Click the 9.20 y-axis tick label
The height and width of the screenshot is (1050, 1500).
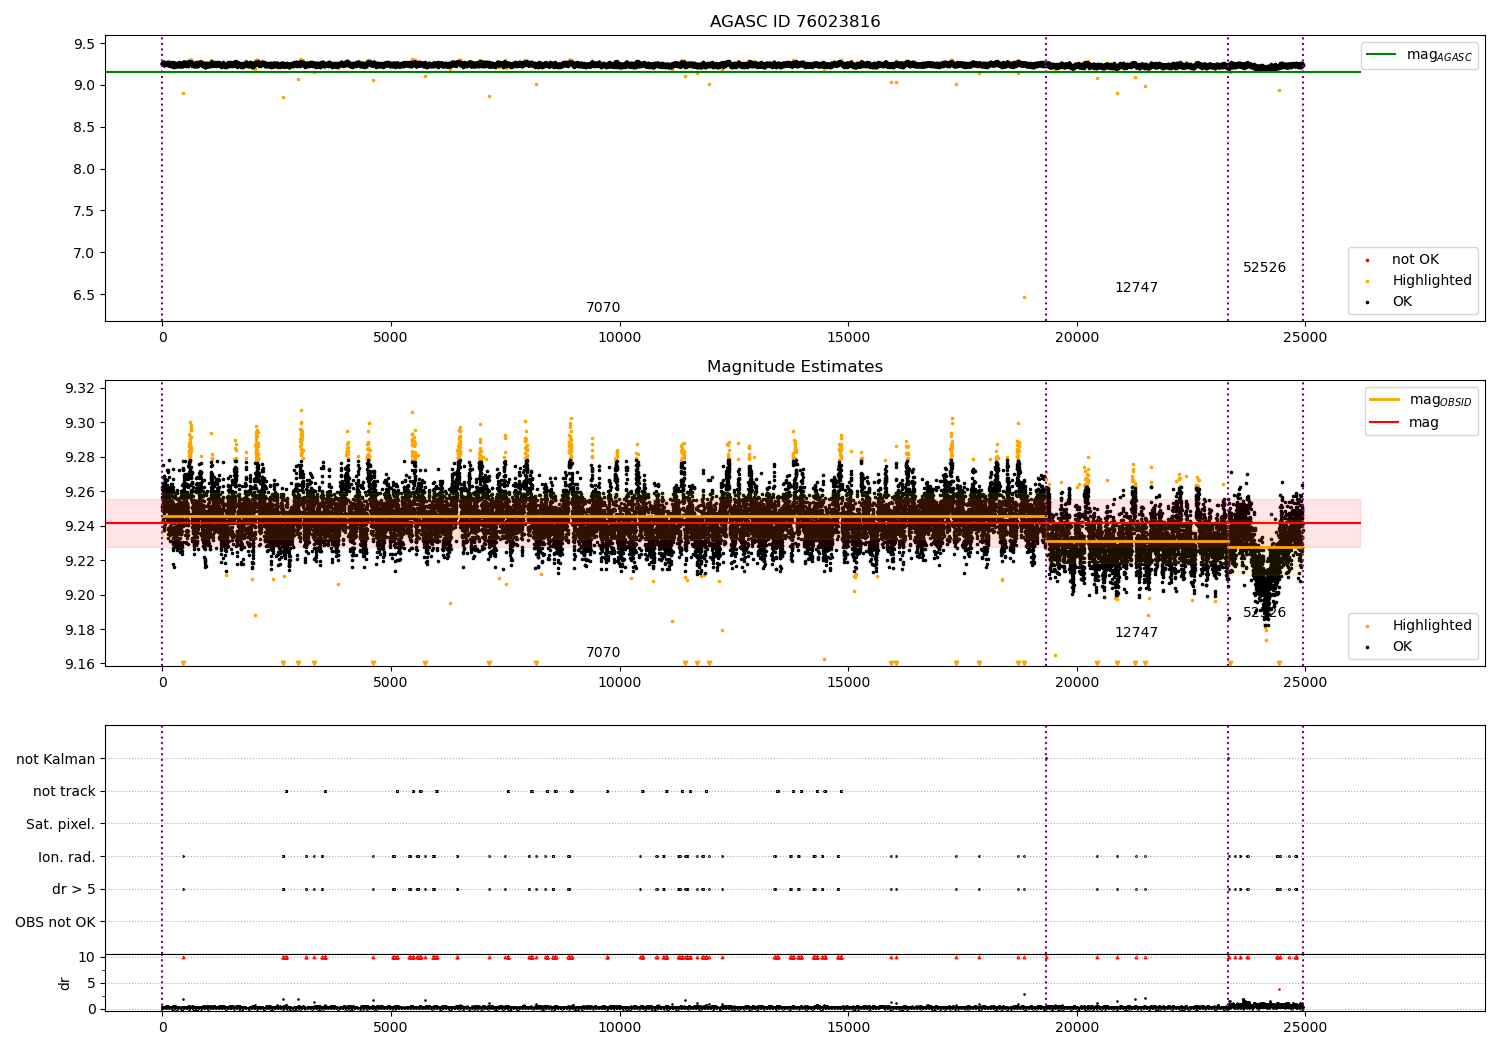[x=80, y=596]
